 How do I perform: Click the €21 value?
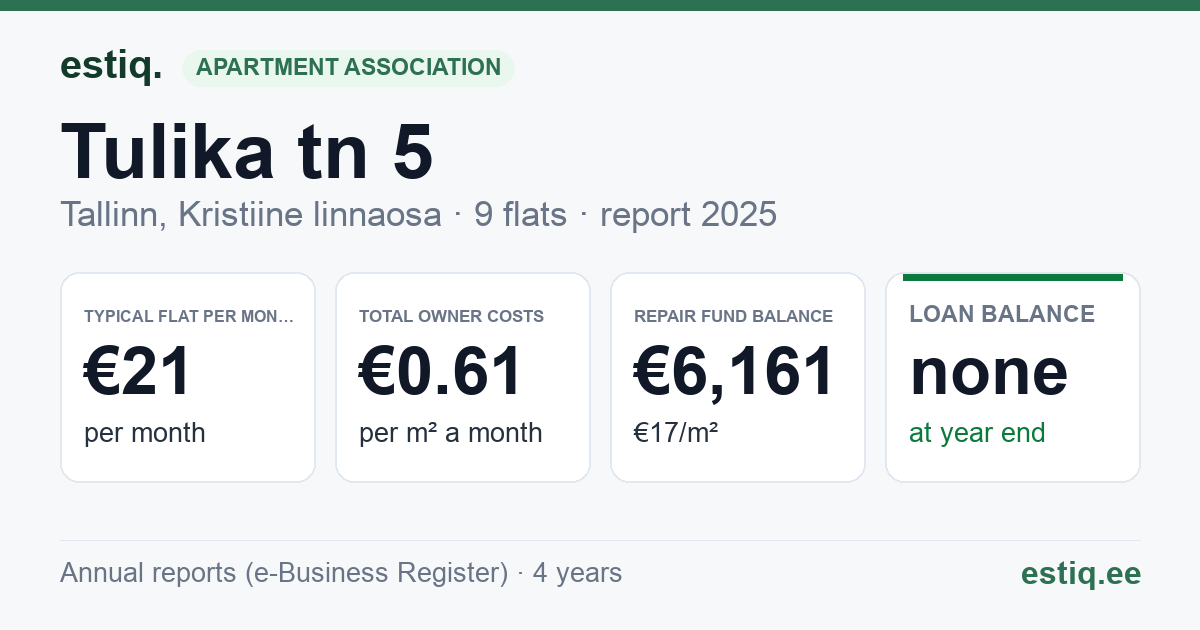137,371
